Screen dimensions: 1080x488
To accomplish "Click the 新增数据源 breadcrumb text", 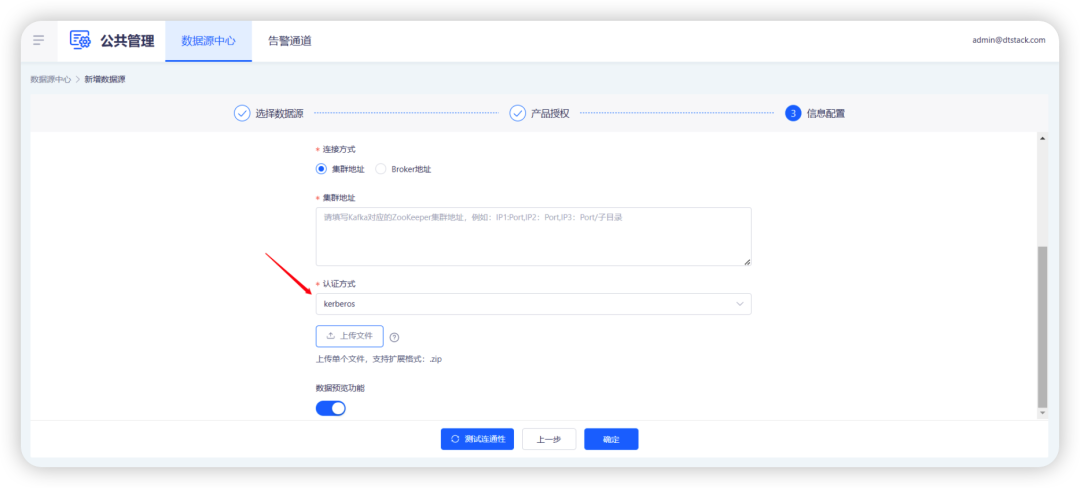I will point(105,79).
